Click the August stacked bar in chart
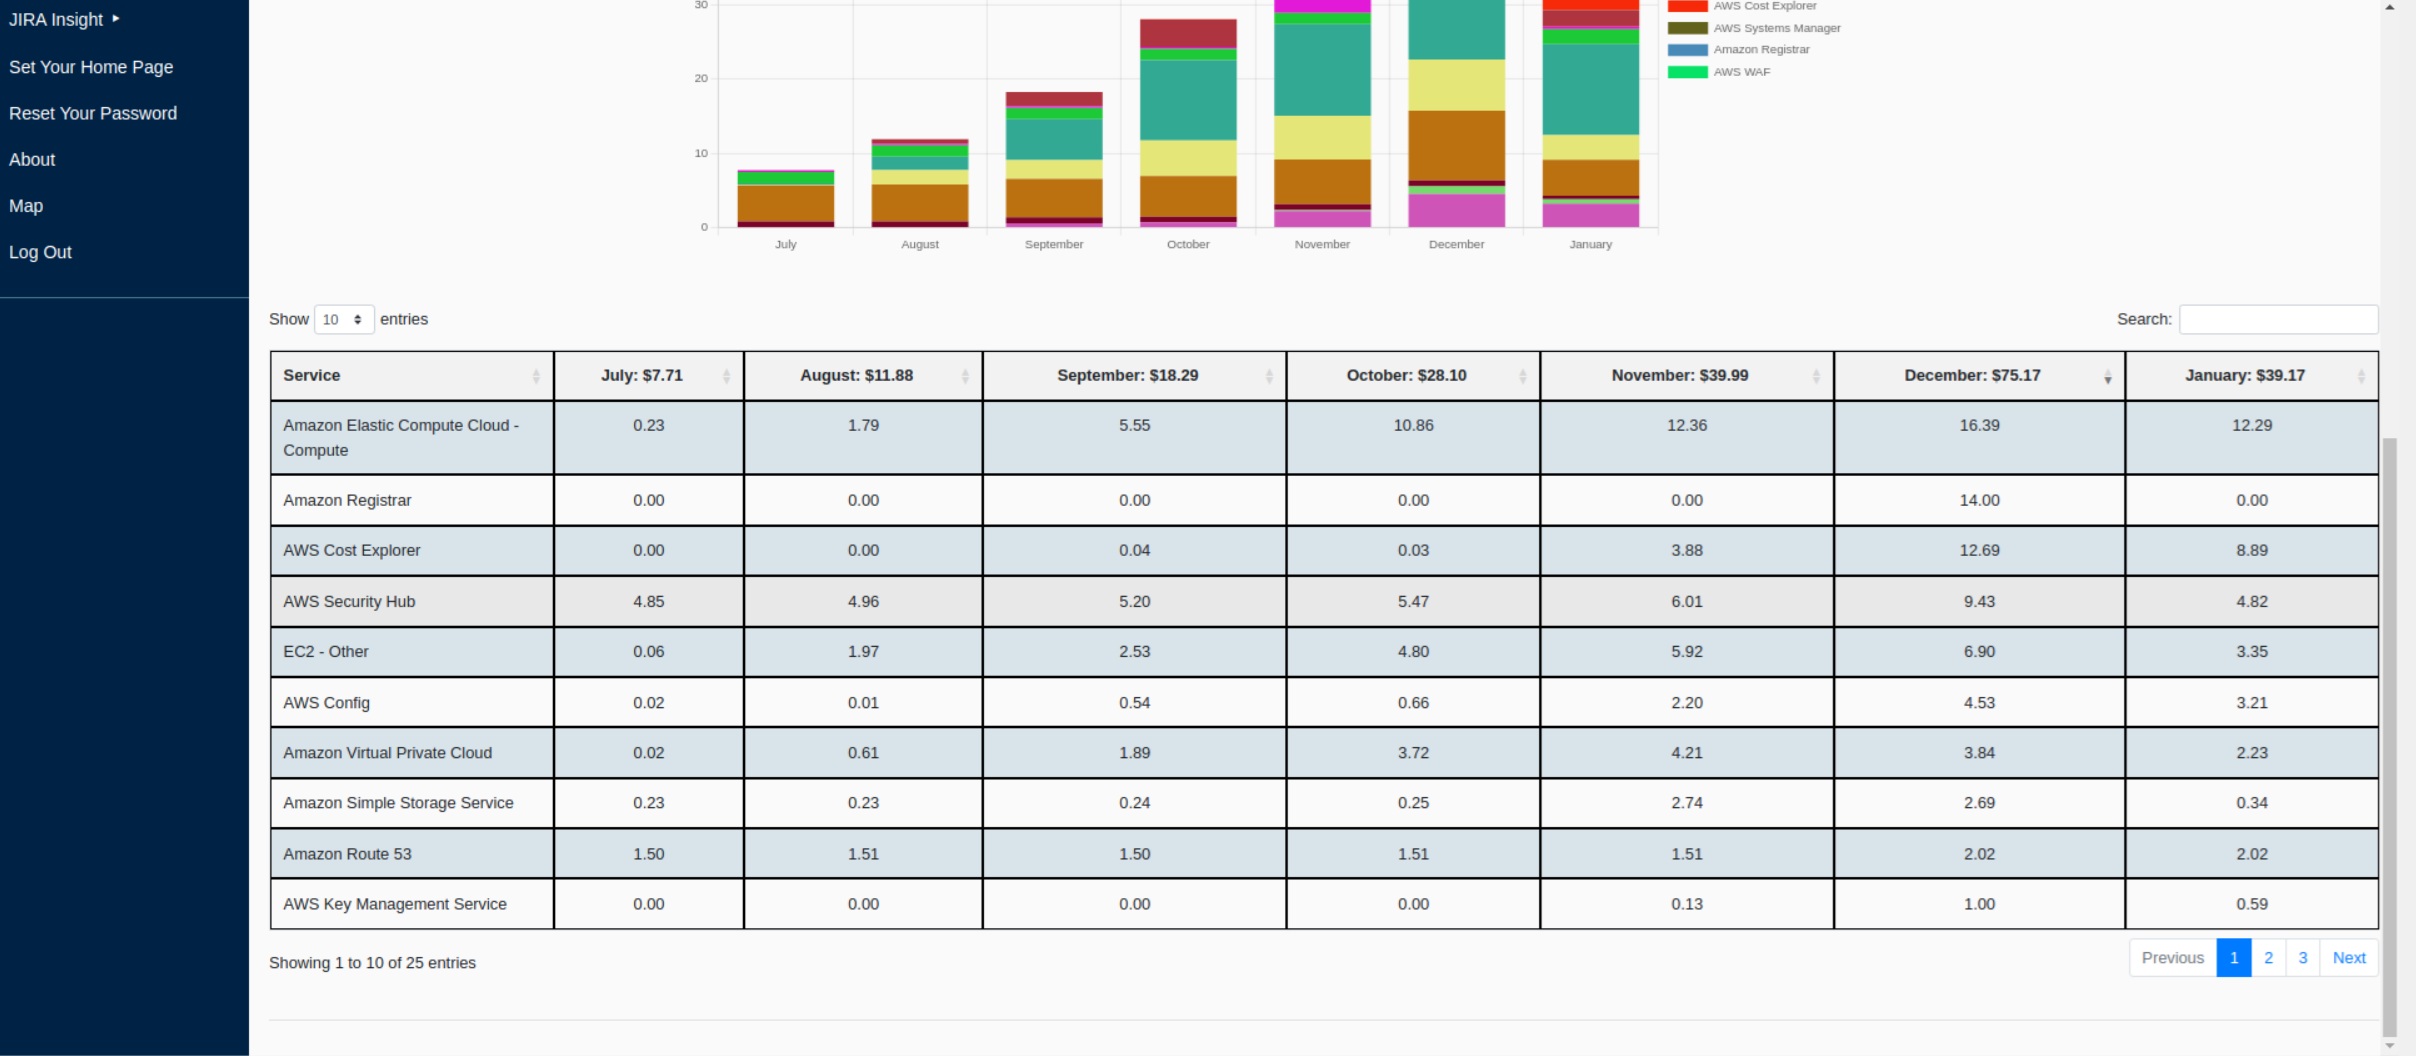Image resolution: width=2416 pixels, height=1056 pixels. [x=920, y=183]
